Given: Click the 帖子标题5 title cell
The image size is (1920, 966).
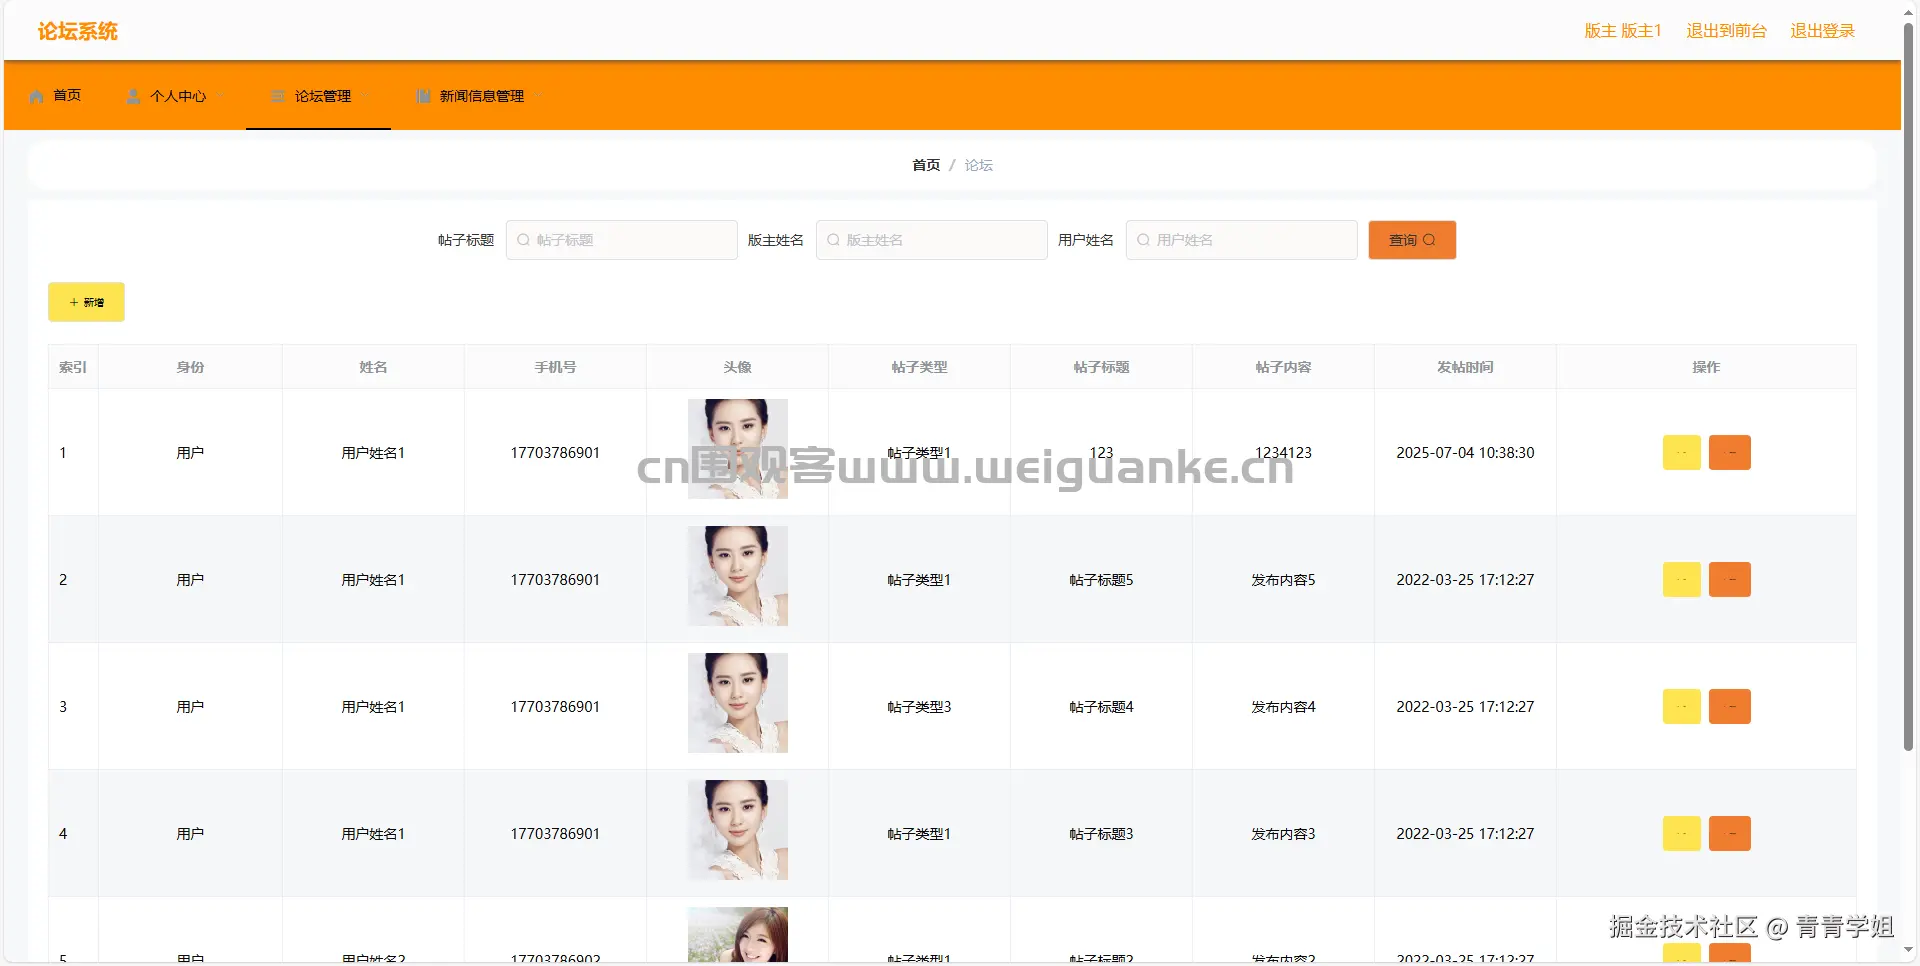Looking at the screenshot, I should [x=1101, y=580].
